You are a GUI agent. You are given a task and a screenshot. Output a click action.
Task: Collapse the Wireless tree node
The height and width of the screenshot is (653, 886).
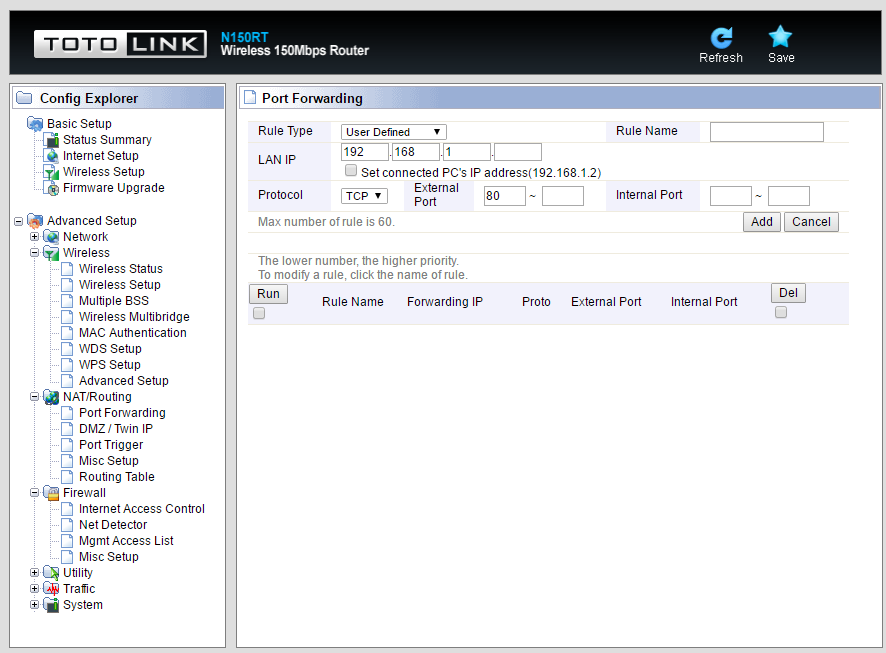34,253
